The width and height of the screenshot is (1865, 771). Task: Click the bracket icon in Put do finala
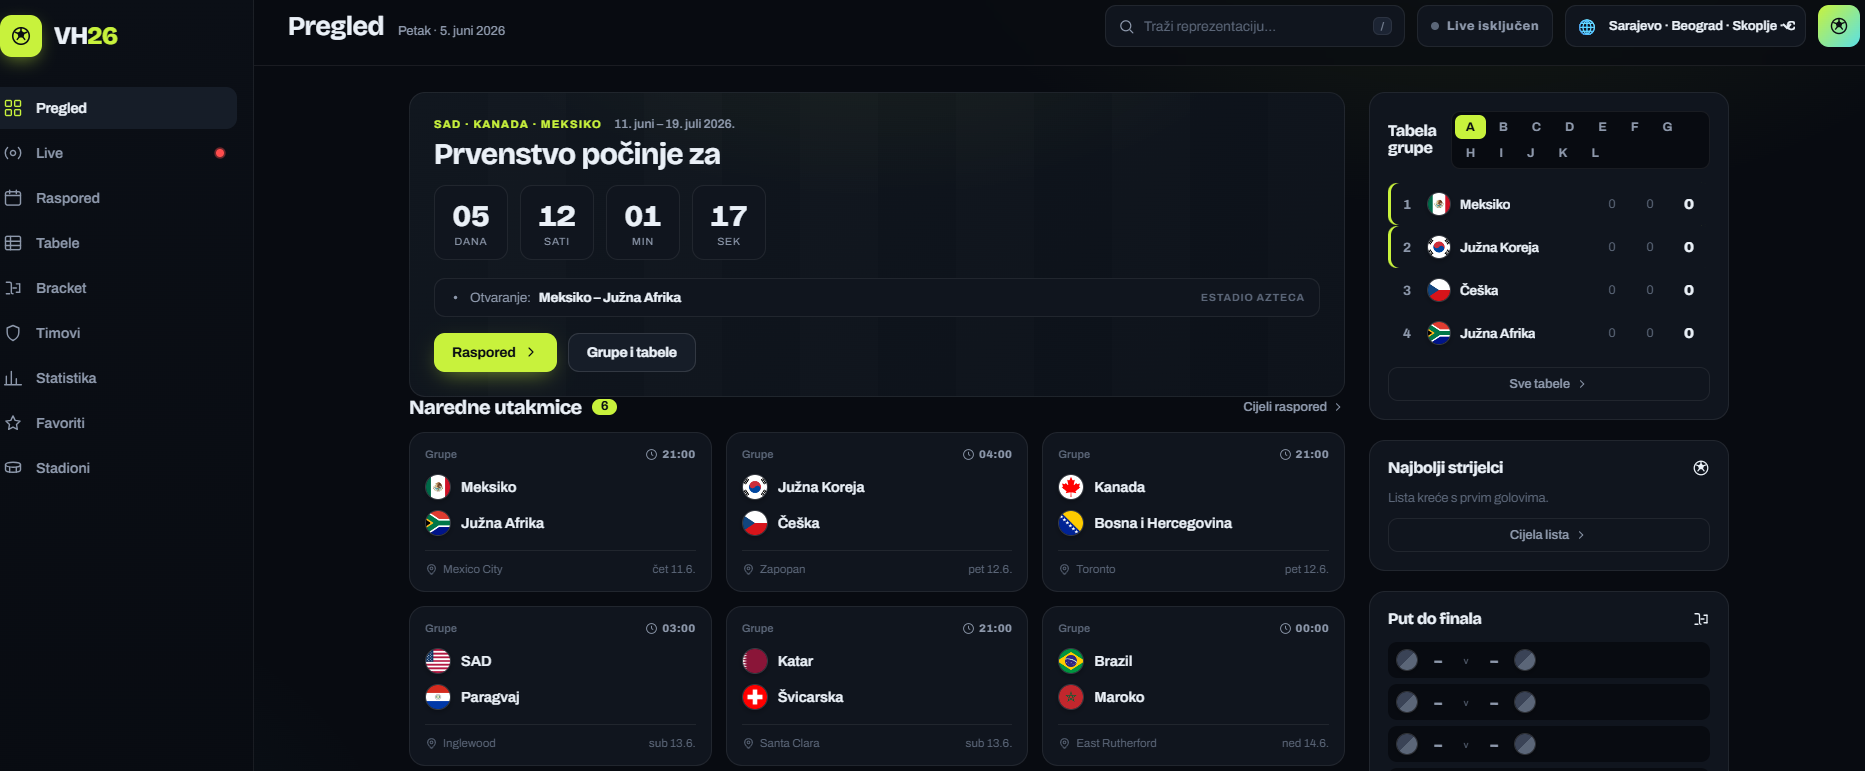[1700, 619]
